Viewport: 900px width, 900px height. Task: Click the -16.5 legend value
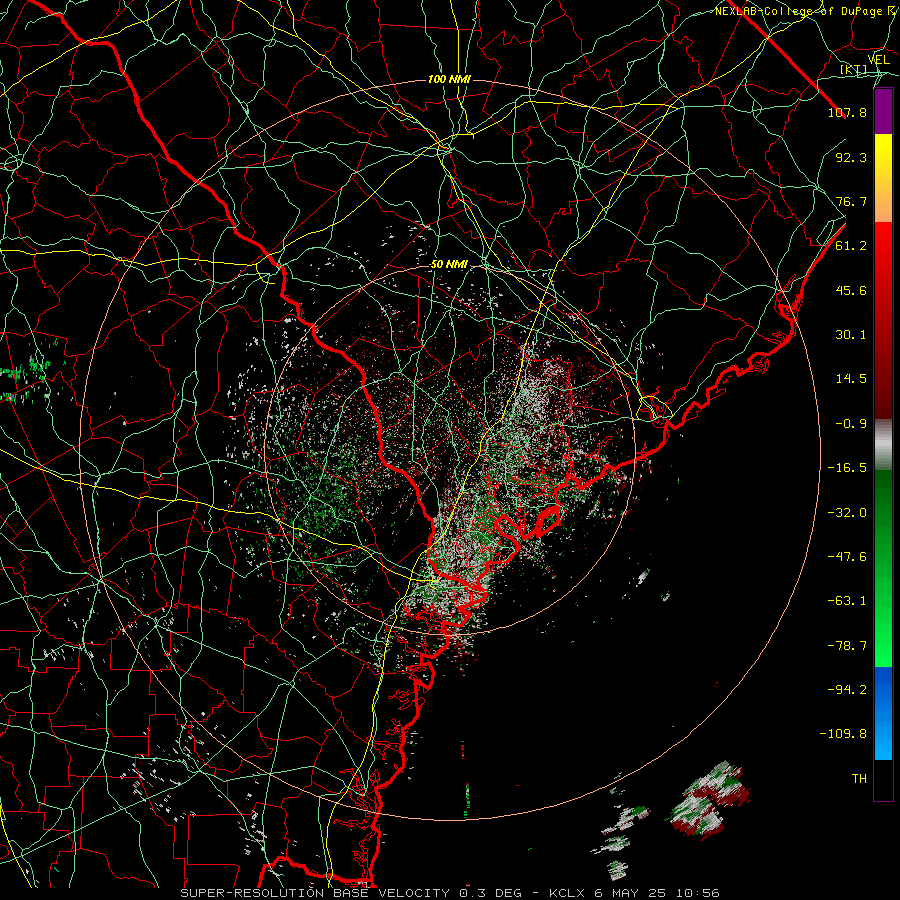point(847,468)
